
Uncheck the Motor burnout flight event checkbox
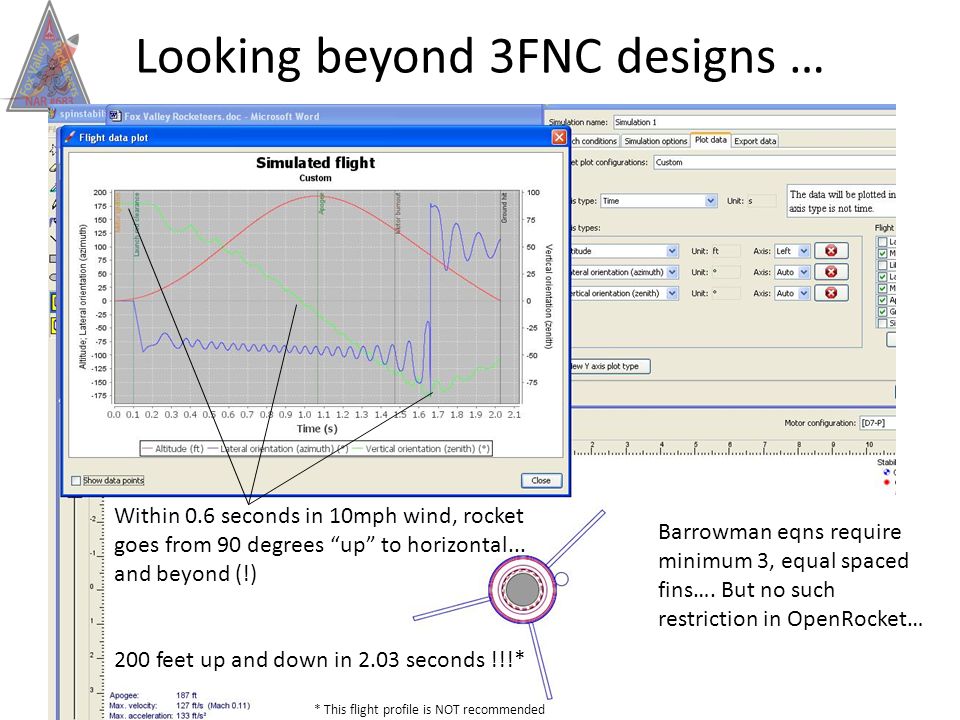[x=882, y=288]
